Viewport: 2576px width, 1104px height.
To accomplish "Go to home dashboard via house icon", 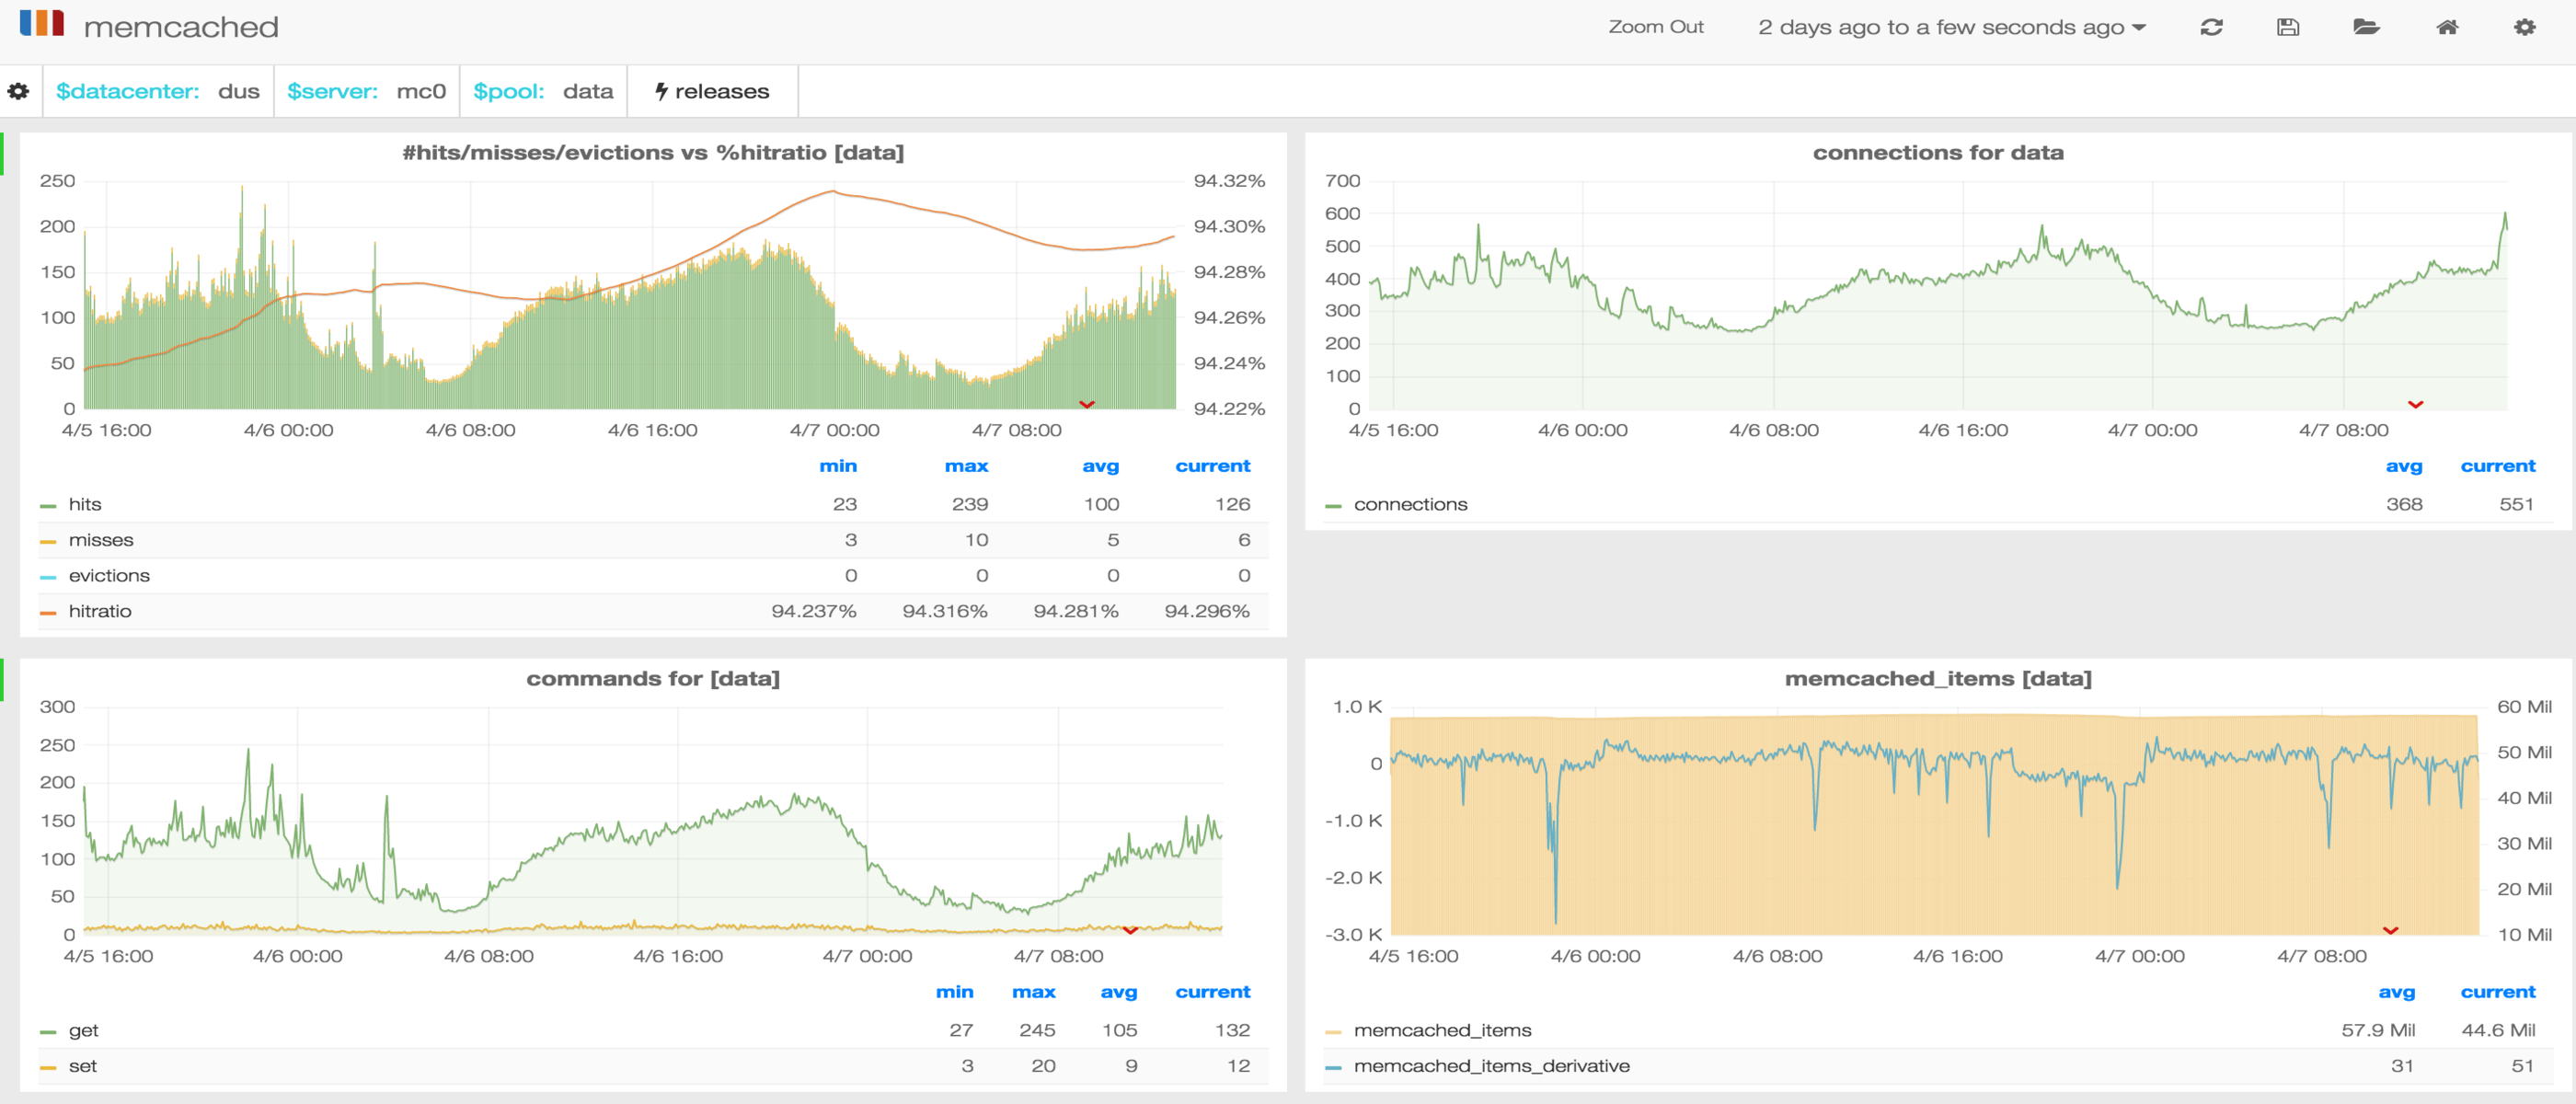I will pyautogui.click(x=2446, y=27).
